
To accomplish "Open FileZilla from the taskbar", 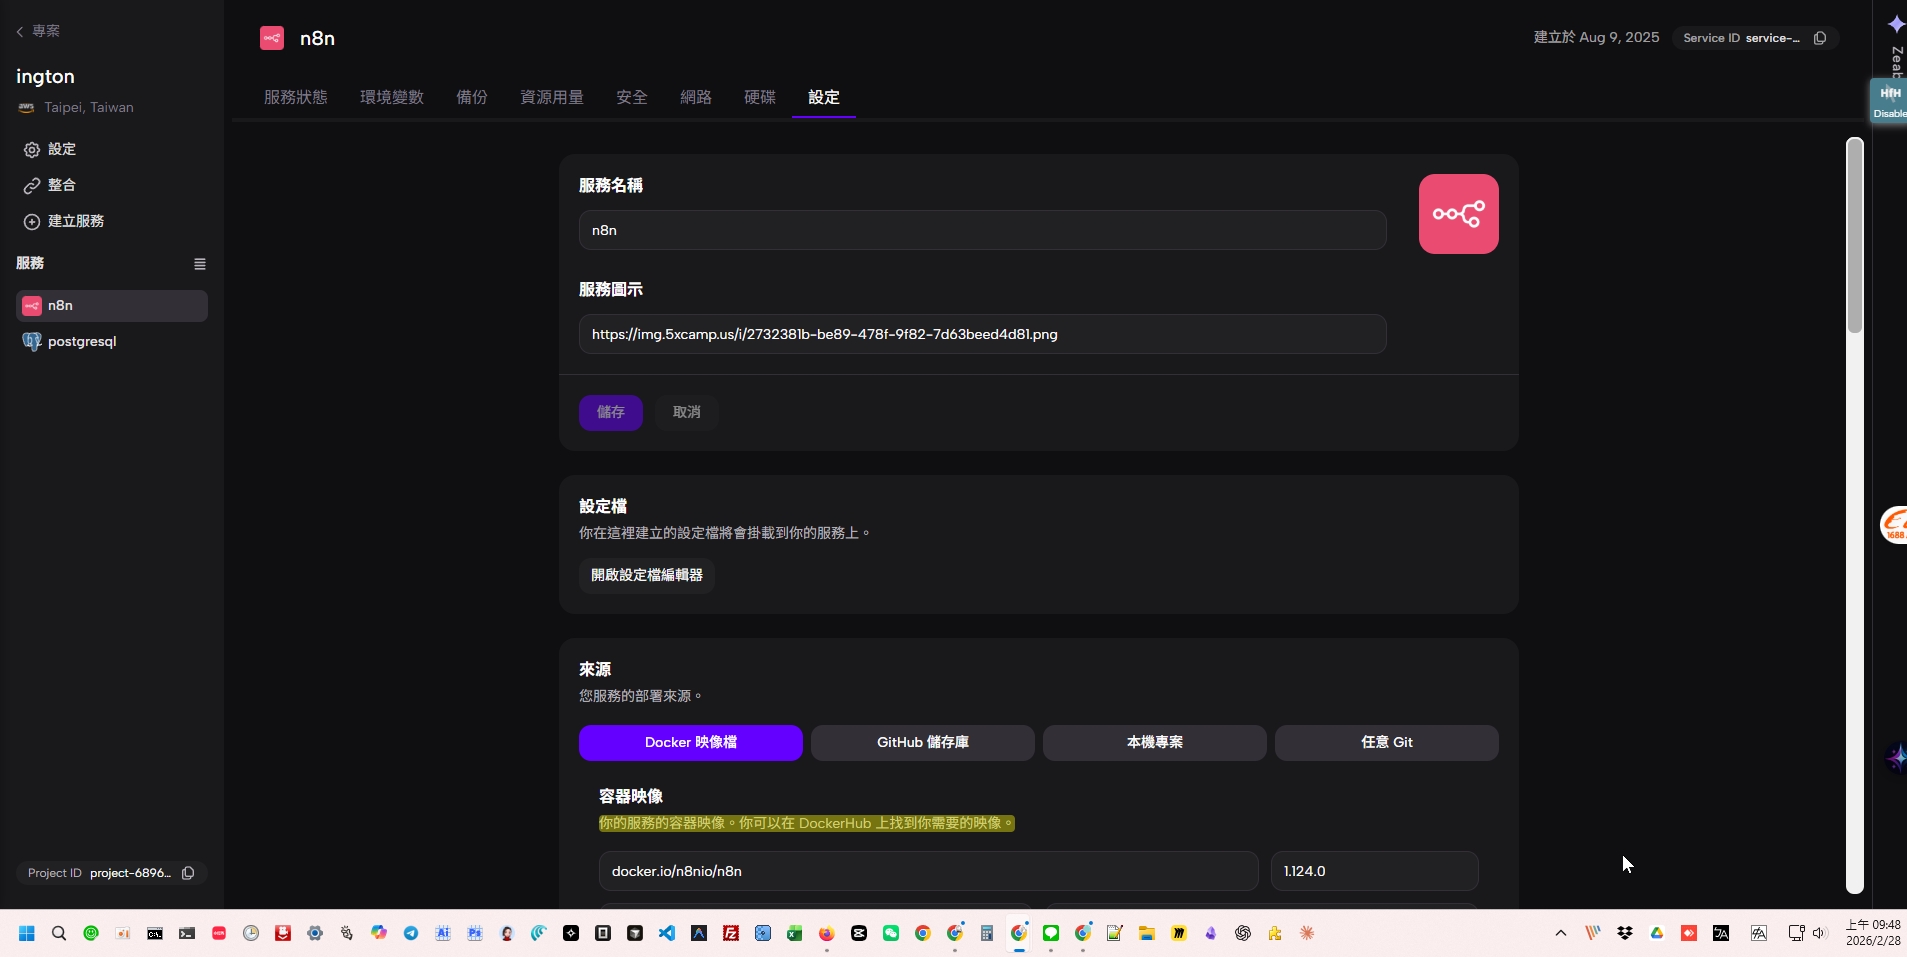I will point(731,933).
